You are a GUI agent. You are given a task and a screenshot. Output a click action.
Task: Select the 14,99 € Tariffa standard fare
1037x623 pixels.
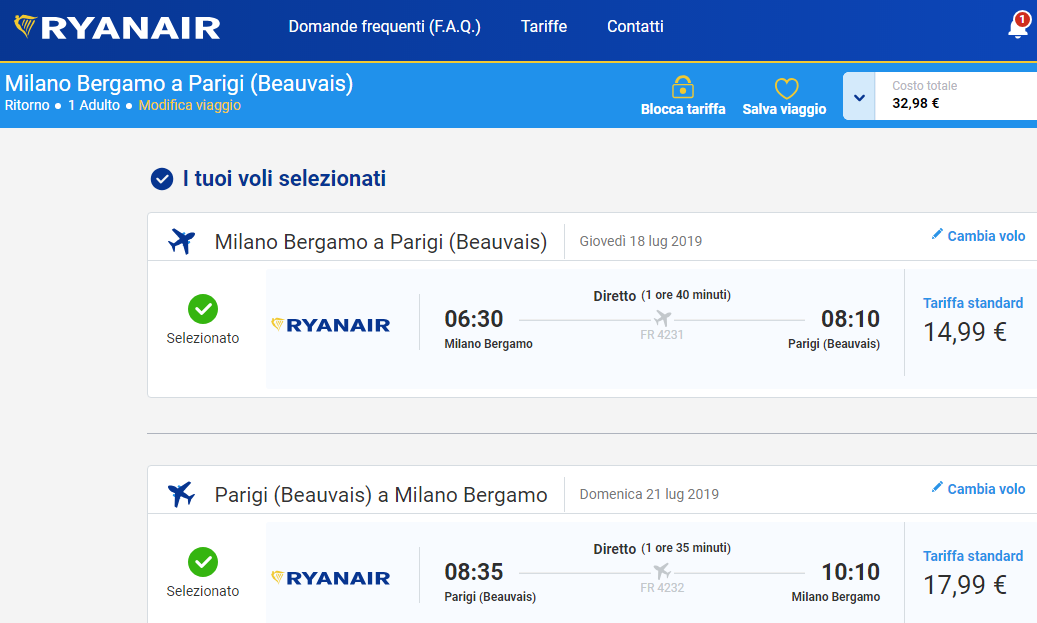tap(965, 331)
